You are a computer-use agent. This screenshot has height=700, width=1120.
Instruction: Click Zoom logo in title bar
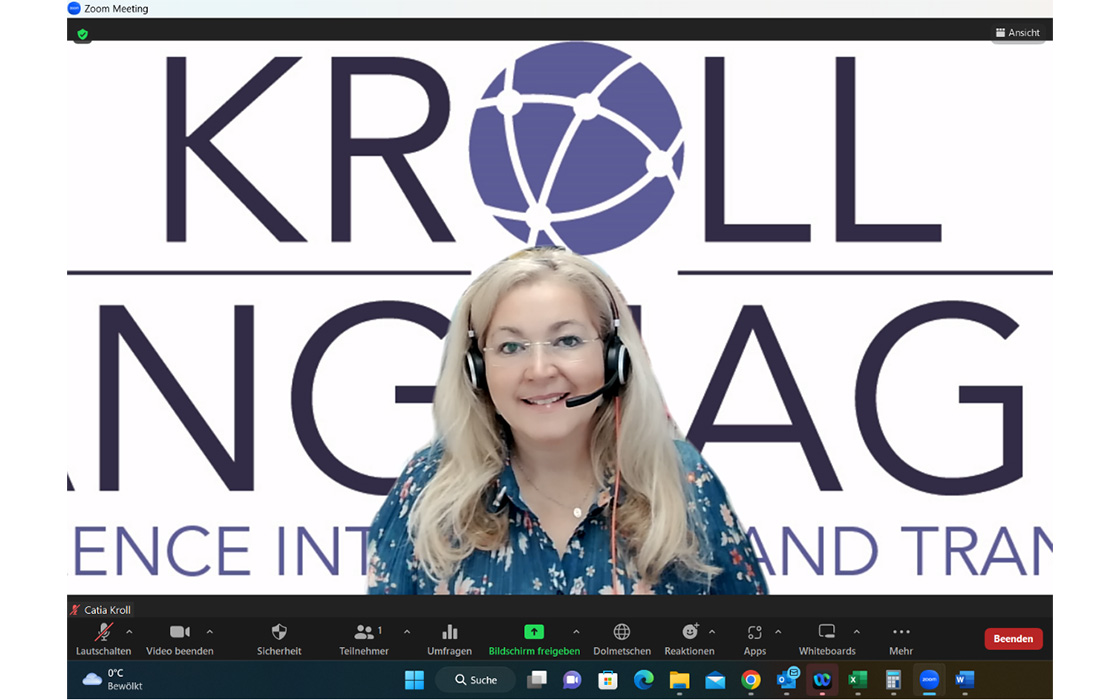tap(74, 9)
